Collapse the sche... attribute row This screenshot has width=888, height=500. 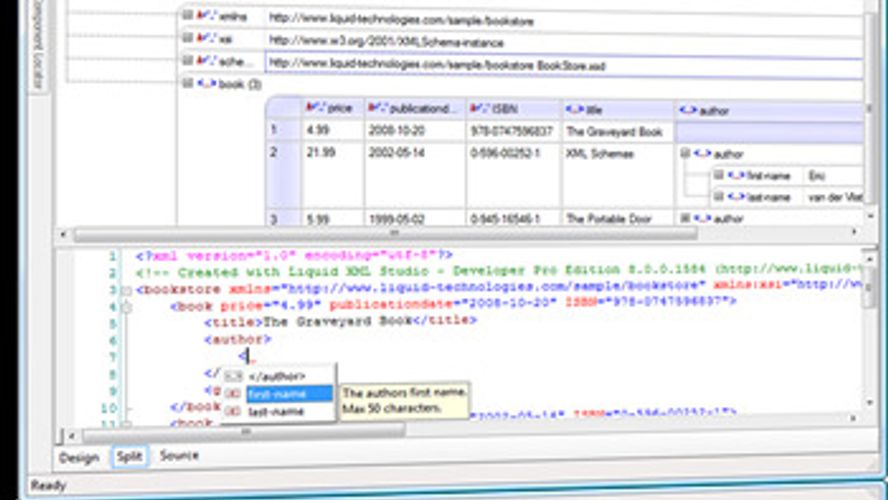click(x=187, y=59)
